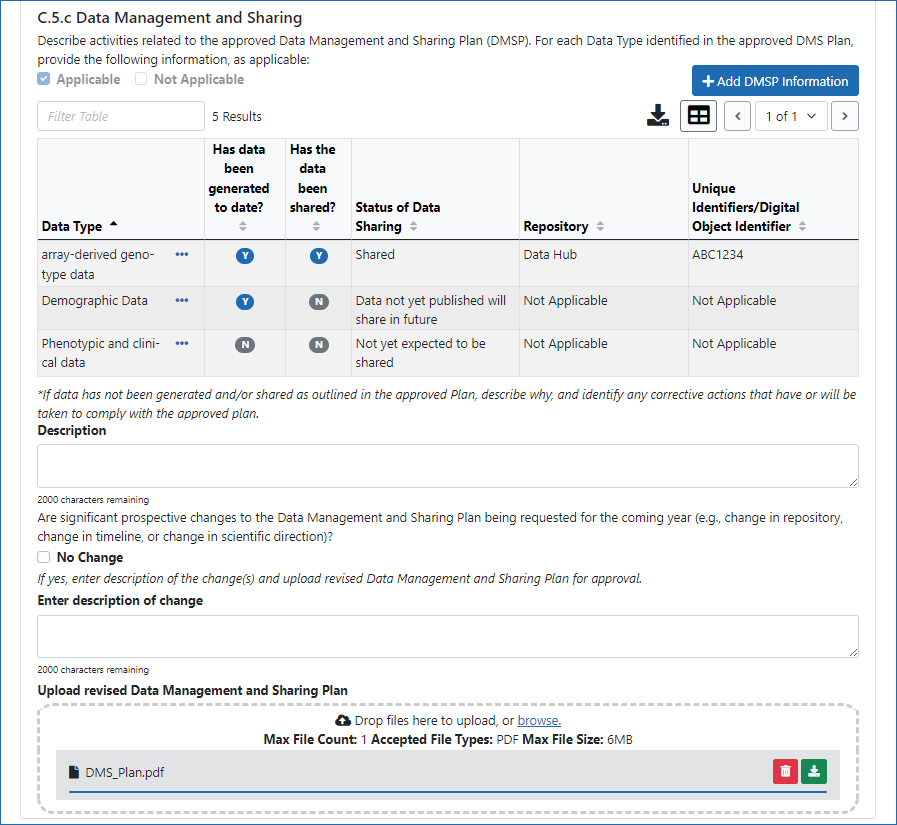The height and width of the screenshot is (825, 897).
Task: Check the Not Applicable checkbox
Action: click(141, 79)
